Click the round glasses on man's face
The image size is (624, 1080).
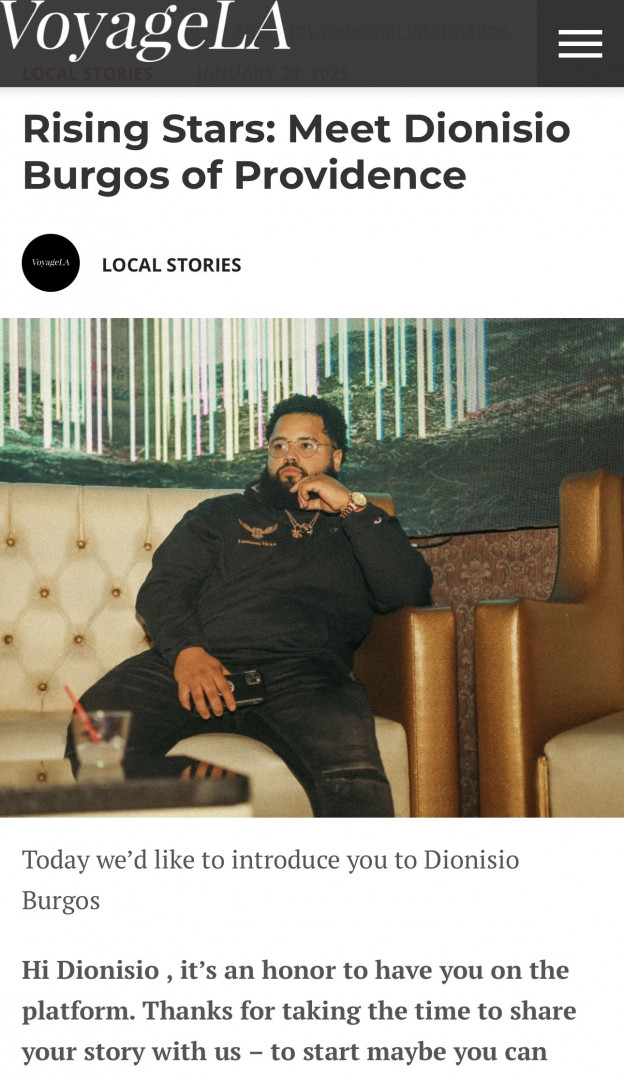(x=299, y=448)
